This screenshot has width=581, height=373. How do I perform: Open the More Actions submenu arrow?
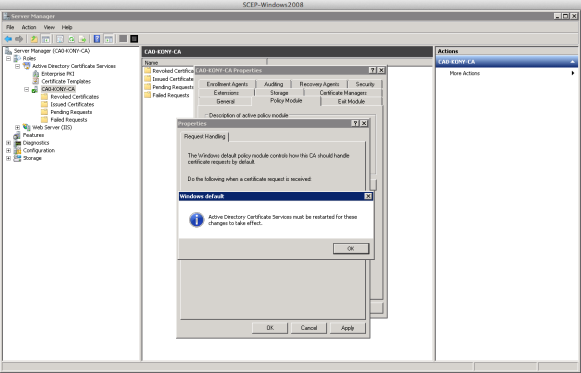(x=573, y=73)
